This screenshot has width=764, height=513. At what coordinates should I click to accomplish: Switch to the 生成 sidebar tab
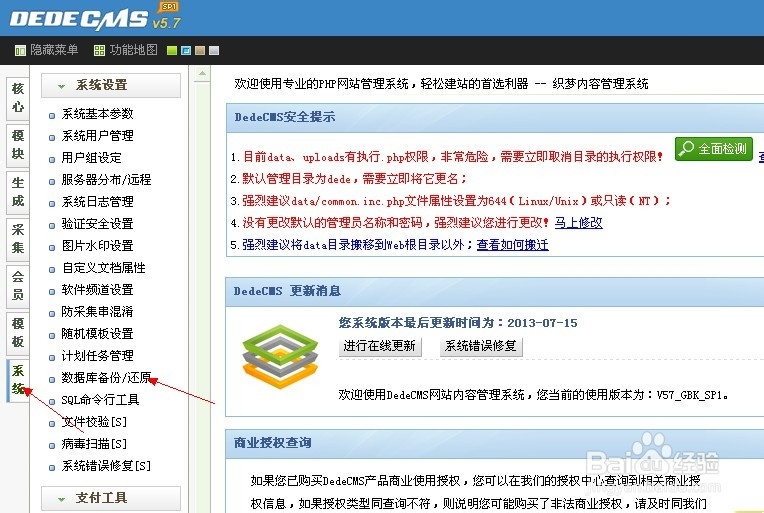[x=18, y=192]
